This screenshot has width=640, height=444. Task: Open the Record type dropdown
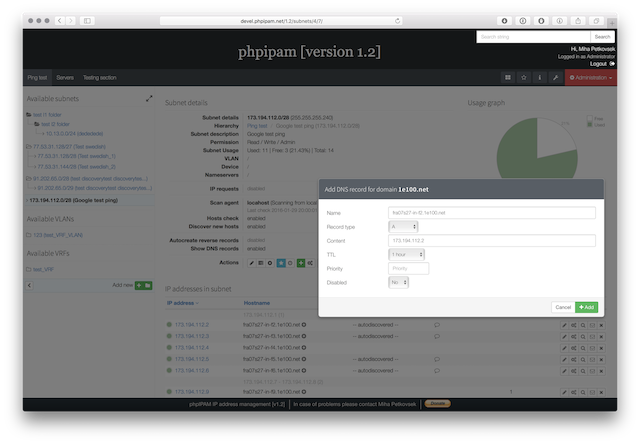[403, 226]
